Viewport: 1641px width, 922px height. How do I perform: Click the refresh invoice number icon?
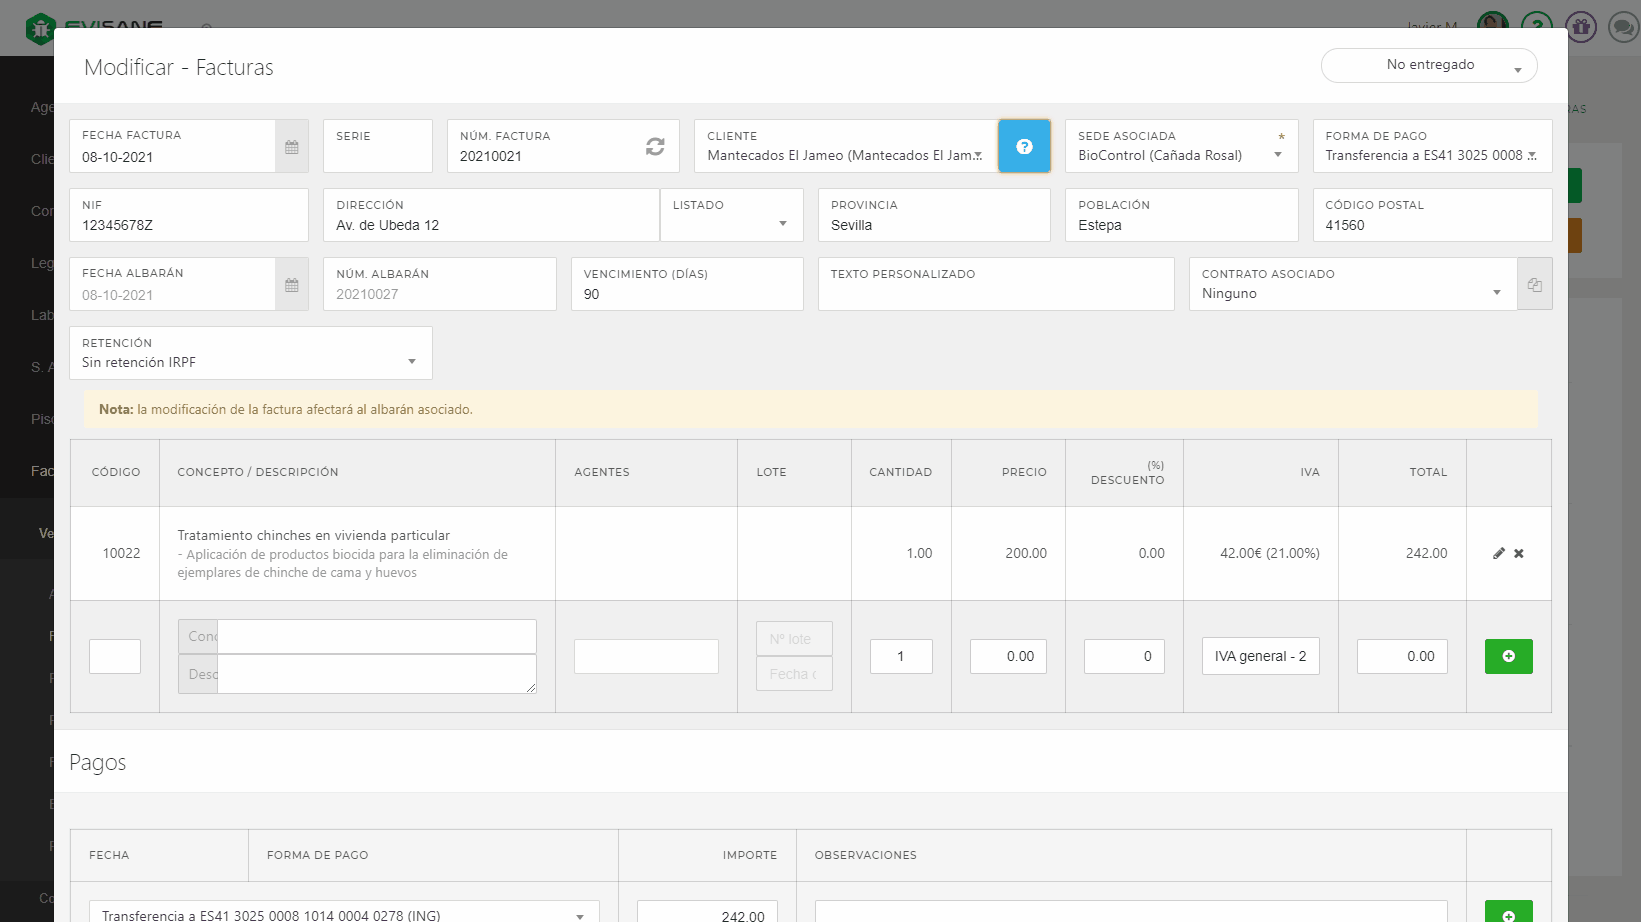click(x=655, y=147)
